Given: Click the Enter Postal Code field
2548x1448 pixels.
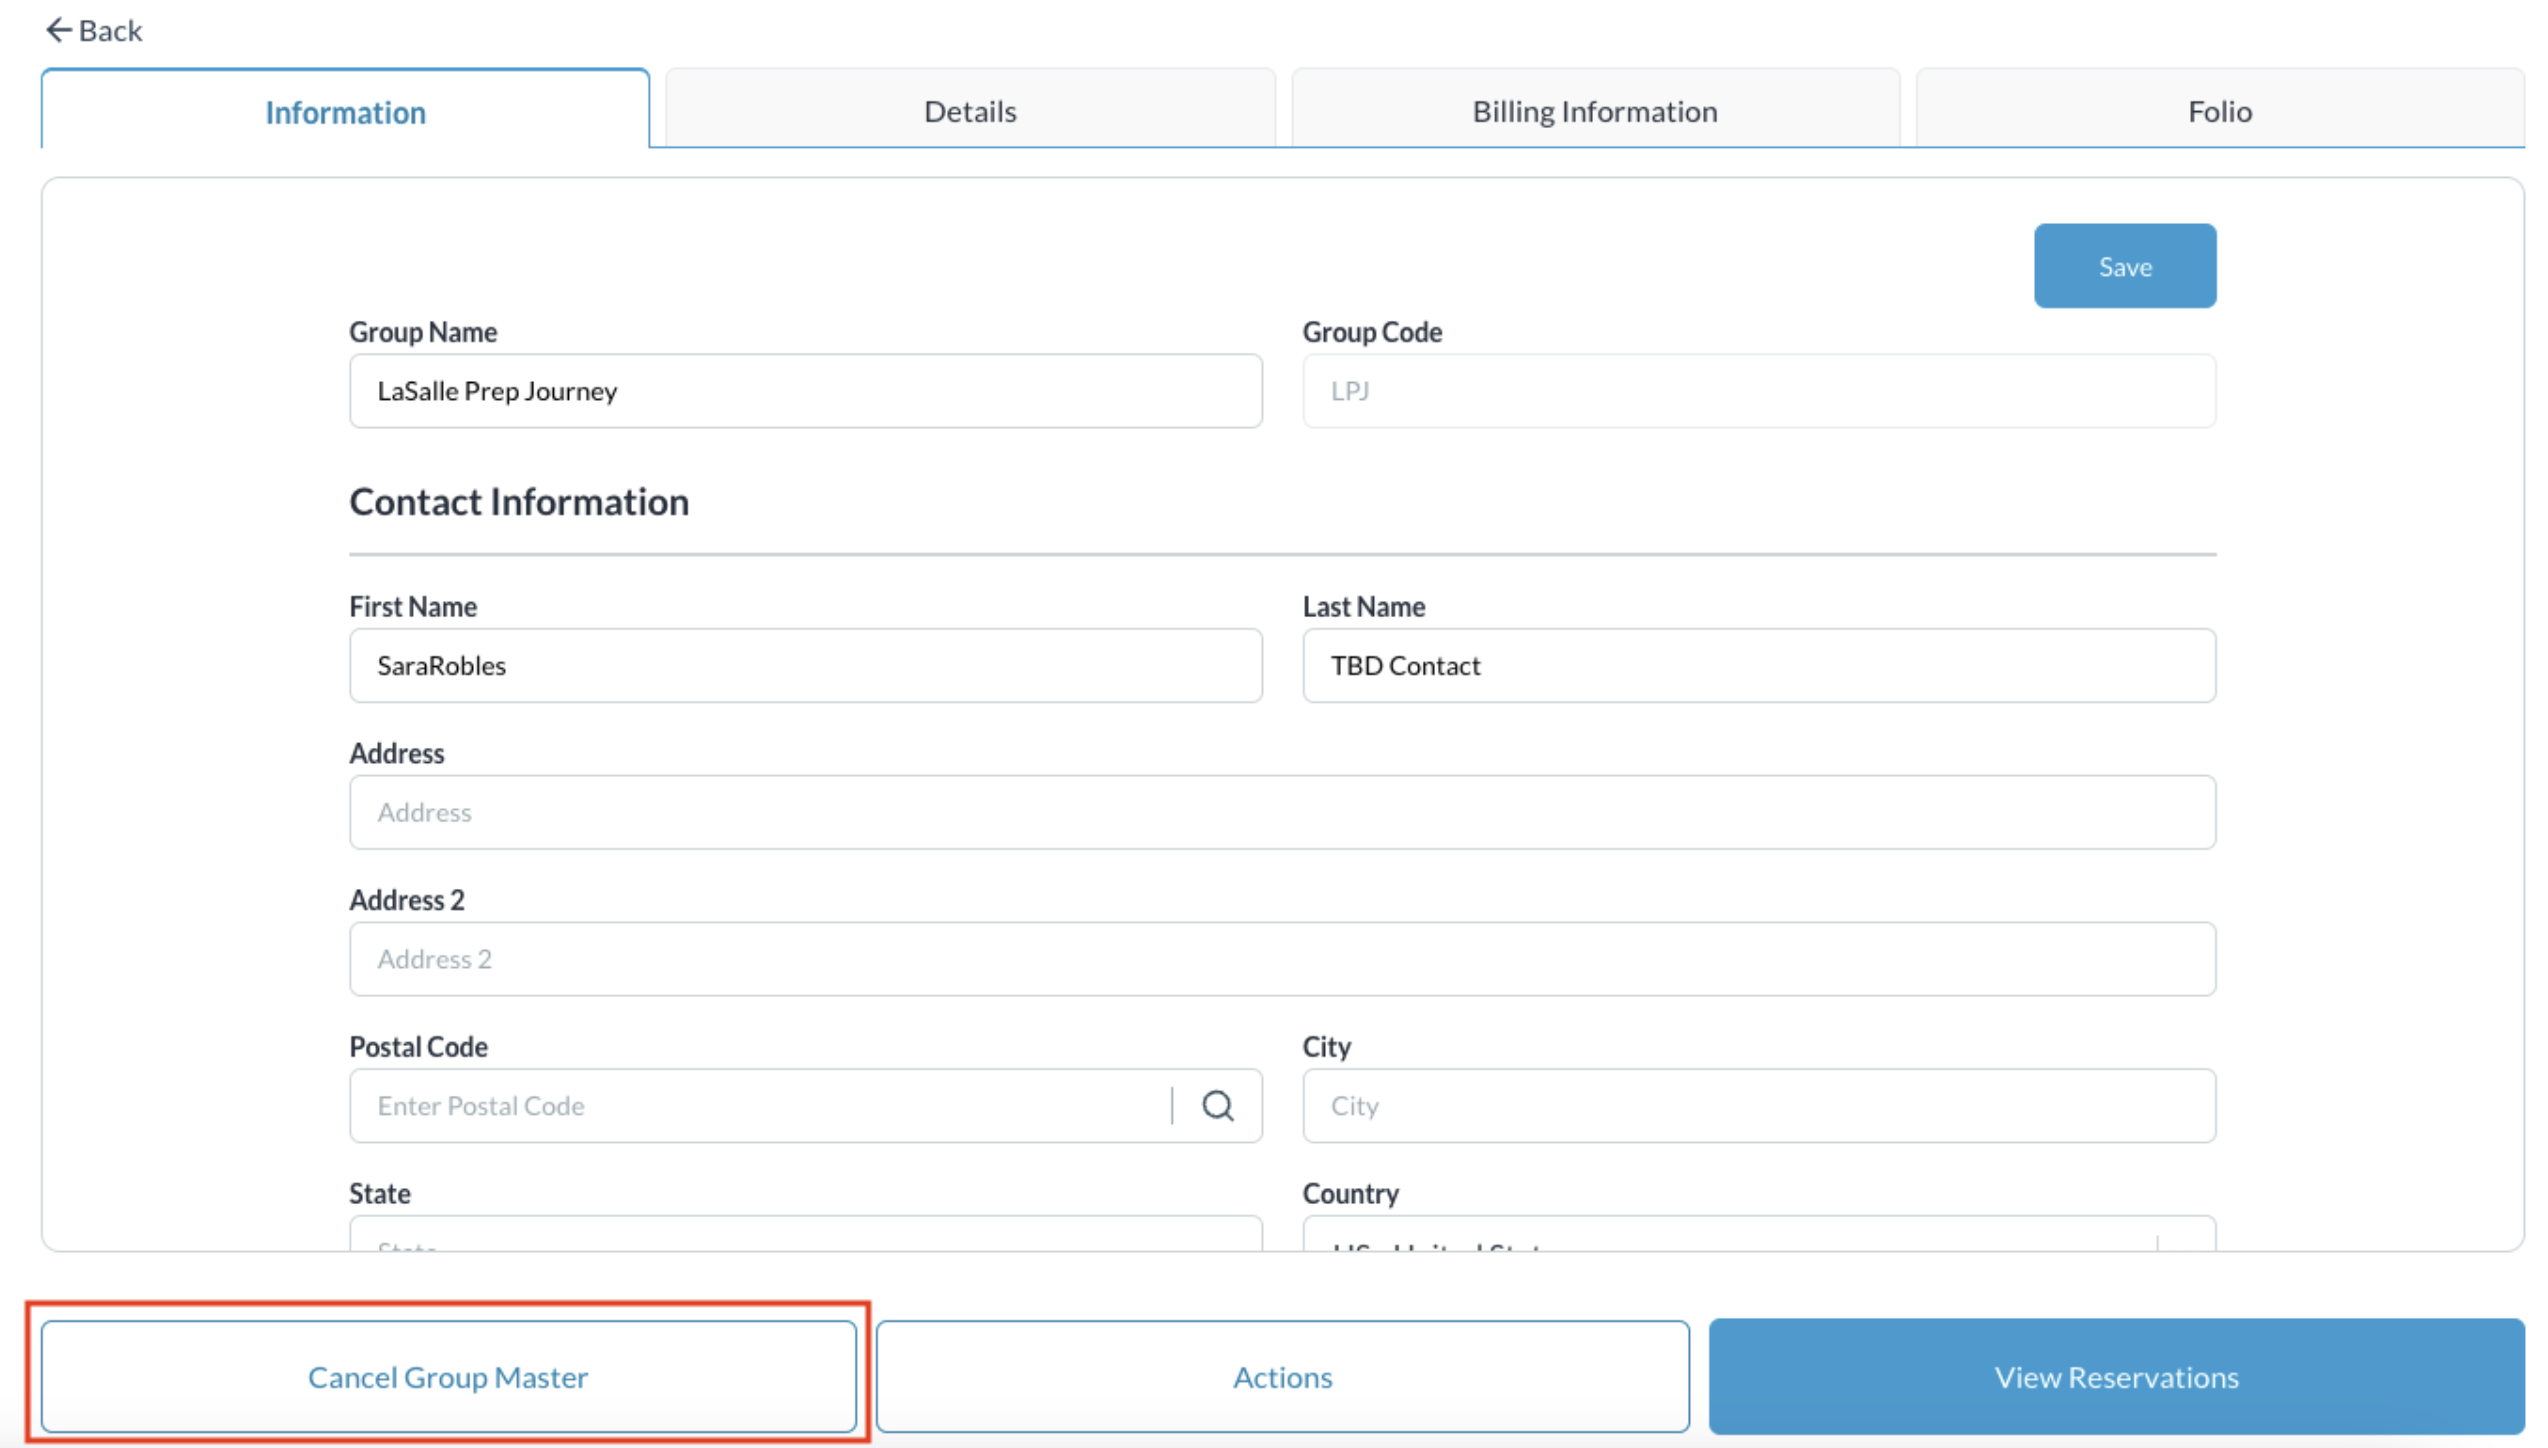Looking at the screenshot, I should [x=760, y=1105].
